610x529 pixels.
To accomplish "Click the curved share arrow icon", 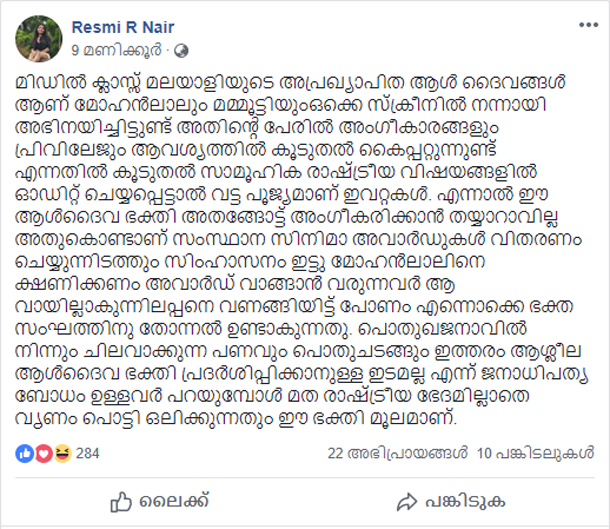I will [407, 502].
